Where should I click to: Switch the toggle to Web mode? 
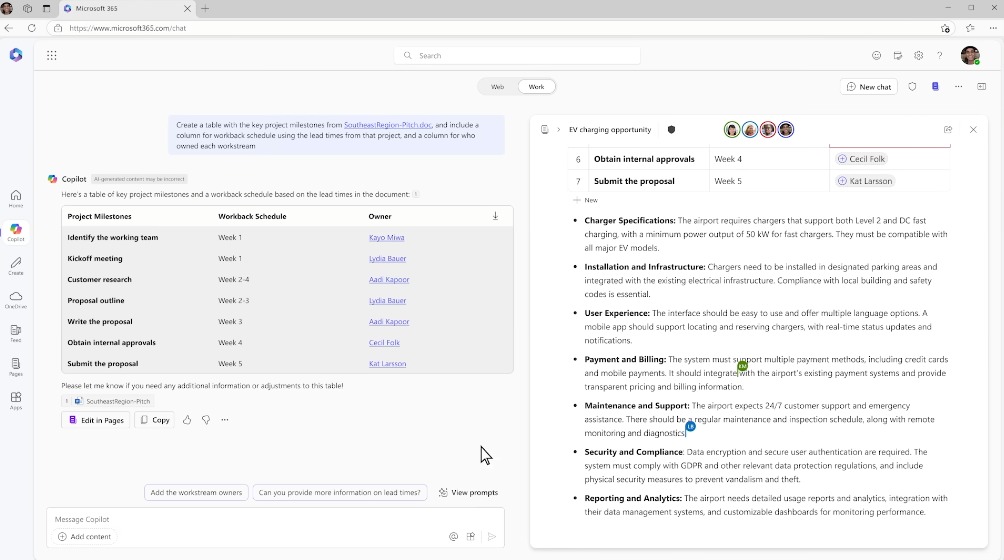pos(497,87)
